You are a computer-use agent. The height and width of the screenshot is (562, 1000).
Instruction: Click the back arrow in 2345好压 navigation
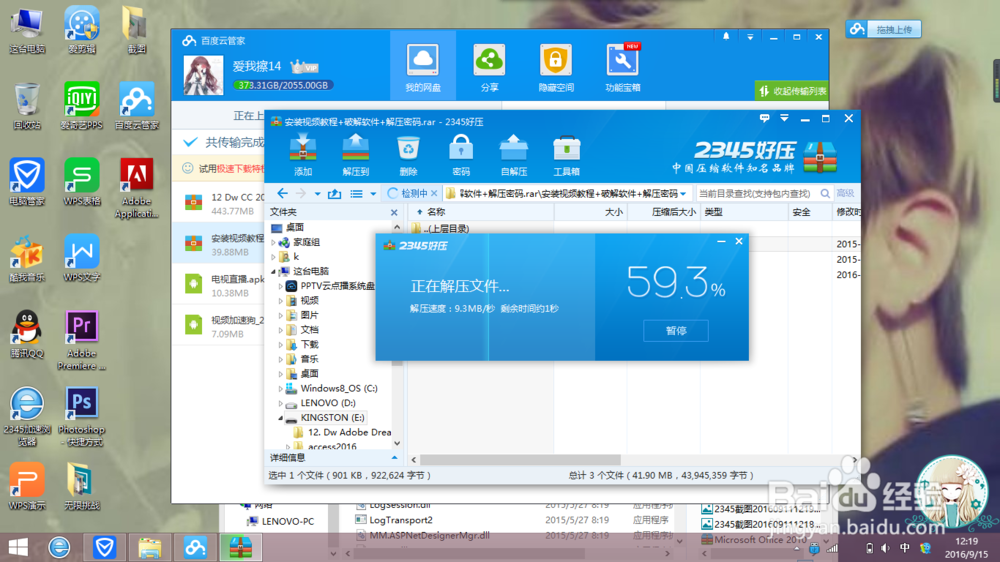[x=283, y=193]
